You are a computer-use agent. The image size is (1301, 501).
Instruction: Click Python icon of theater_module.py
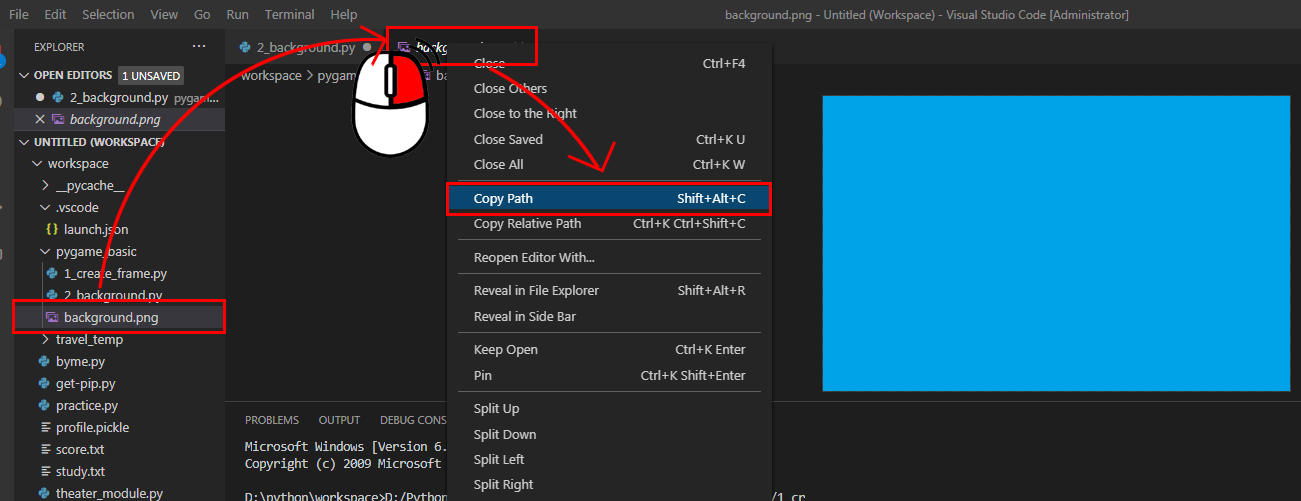click(44, 493)
